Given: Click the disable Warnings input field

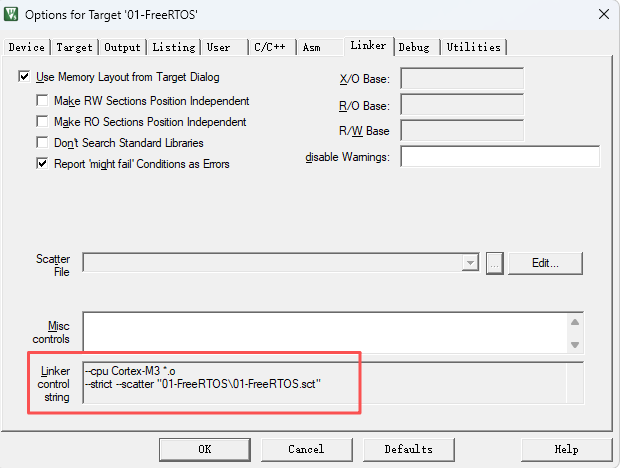Looking at the screenshot, I should 500,156.
